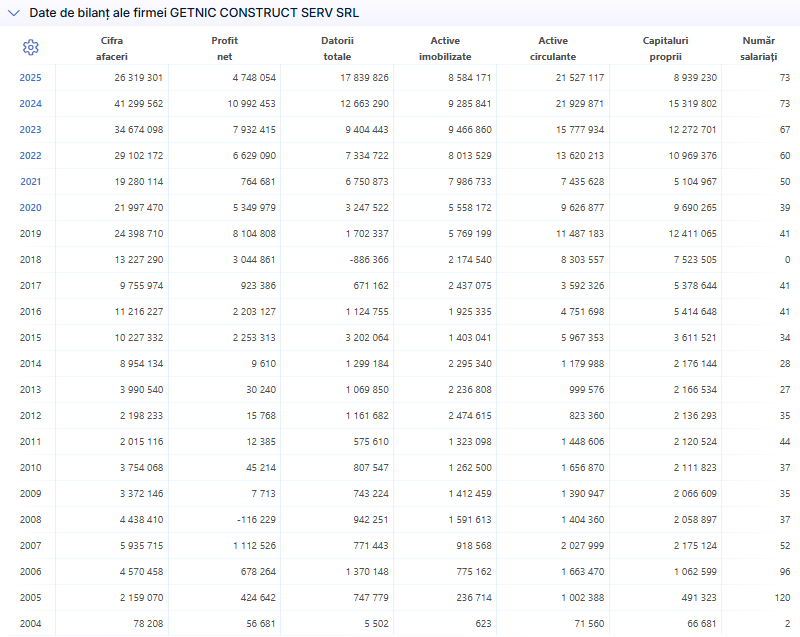Open the table settings gear icon
Screen dimensions: 800x637
31,47
